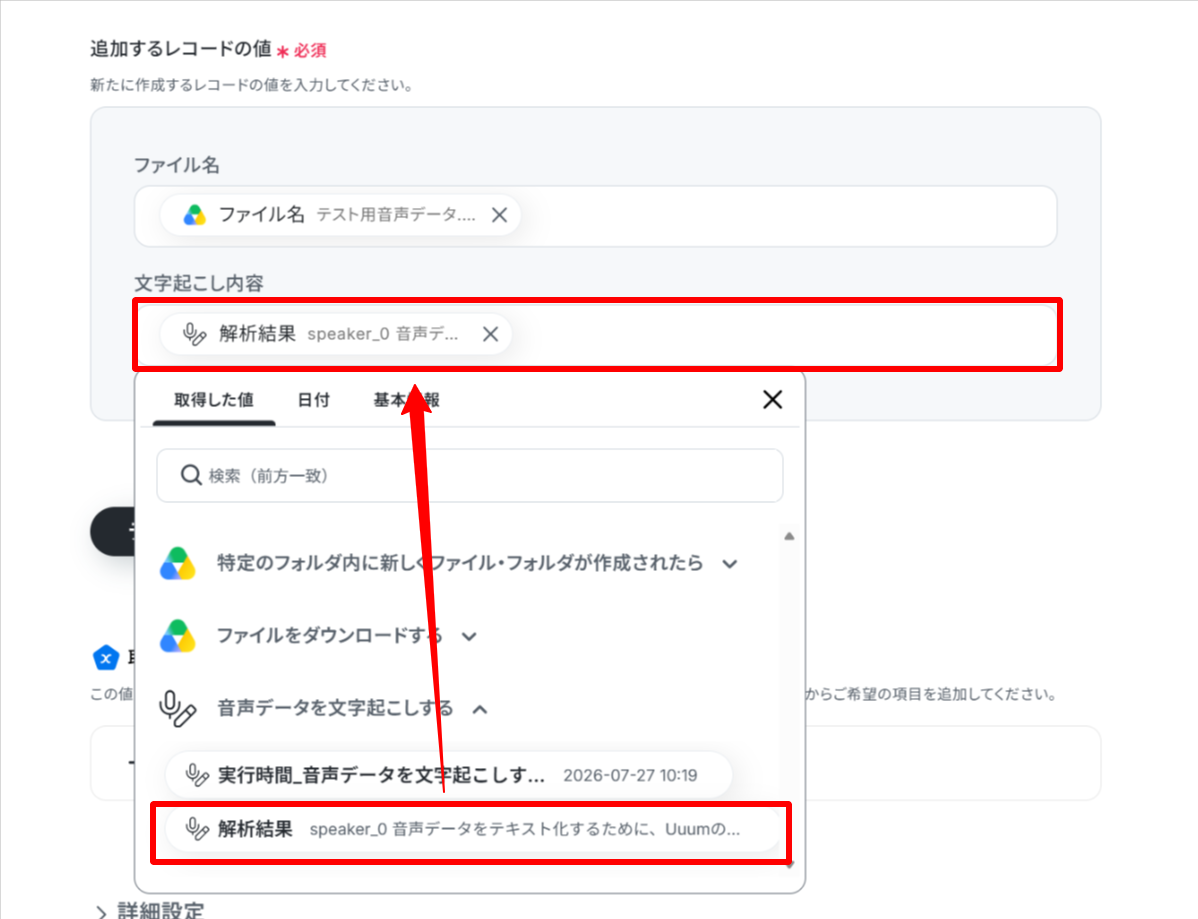Viewport: 1198px width, 919px height.
Task: Select the 実行時間_音声データを文字起こしす… value
Action: tap(448, 775)
